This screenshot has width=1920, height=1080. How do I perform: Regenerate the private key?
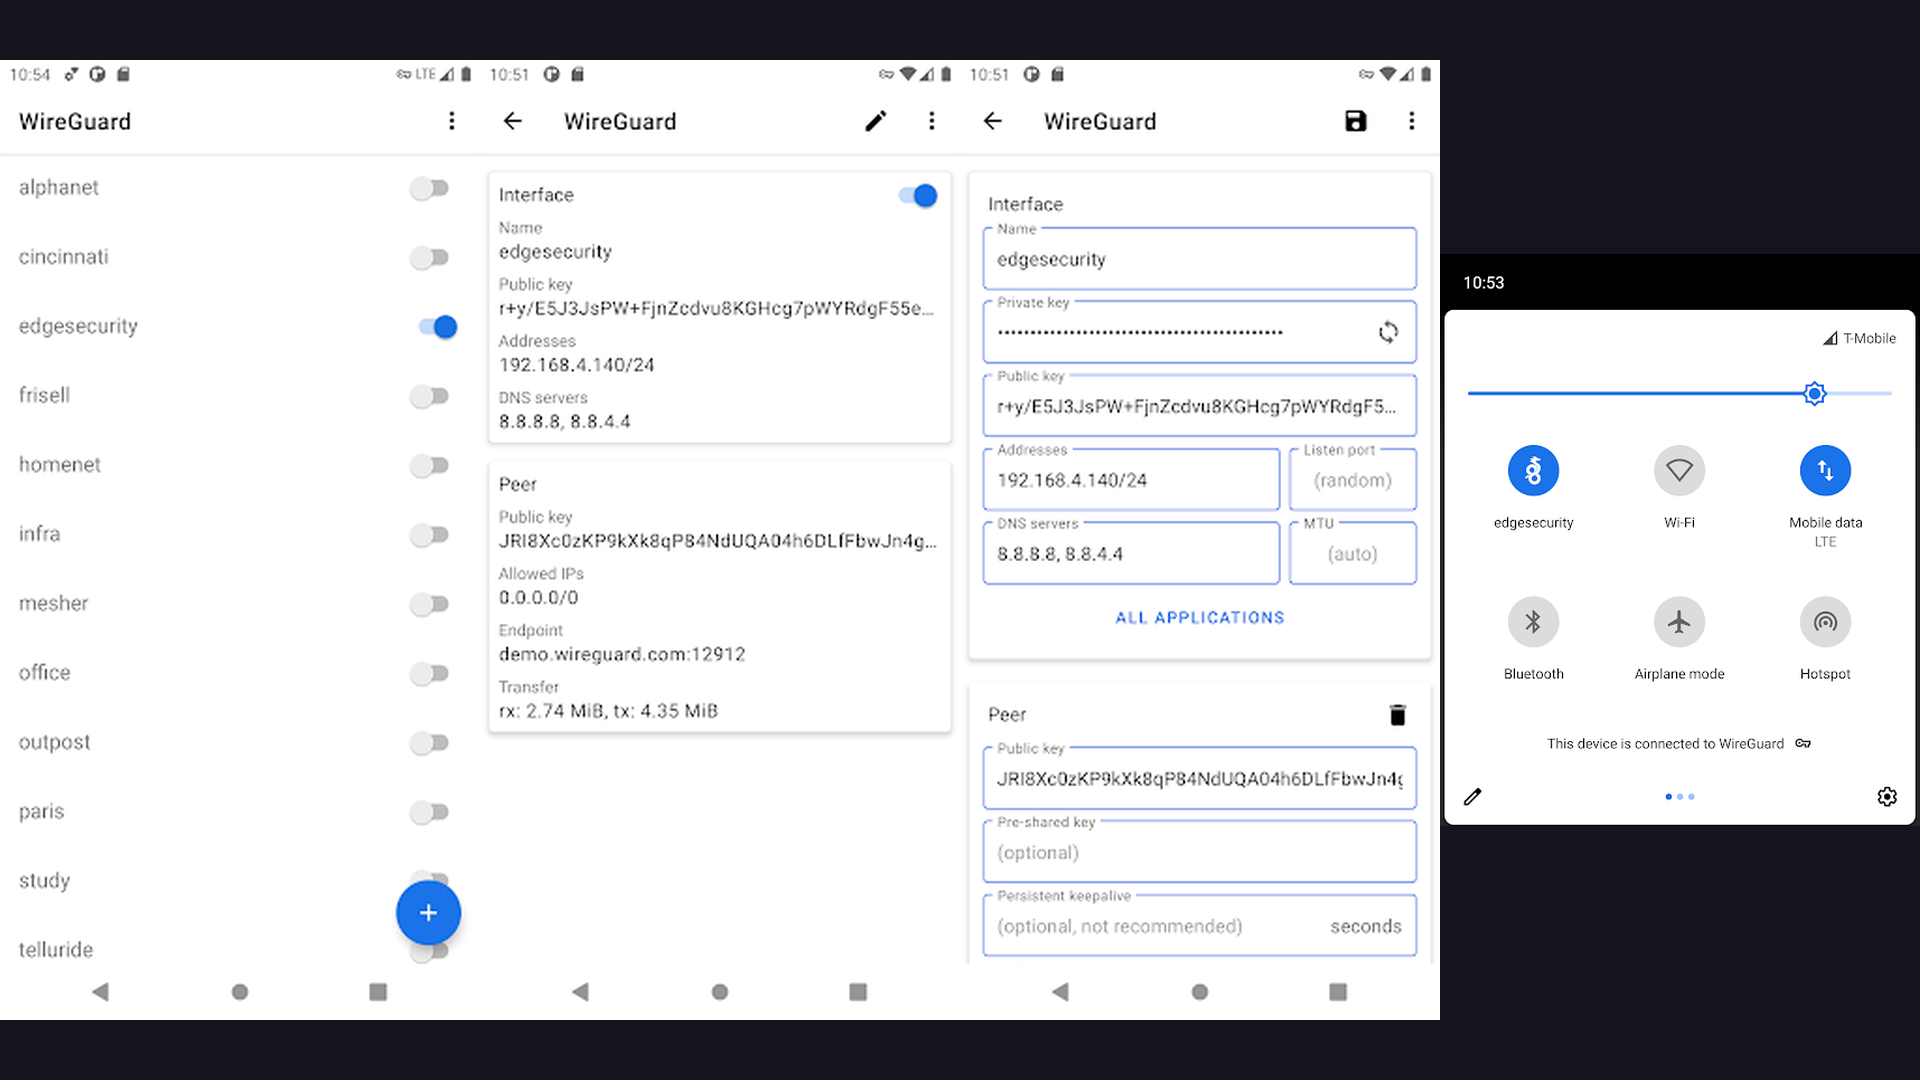click(1388, 332)
